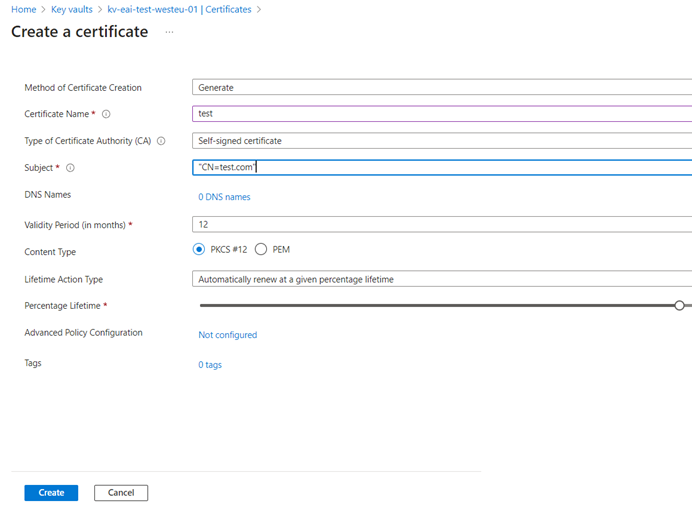Click the Cancel button
The image size is (692, 513).
[121, 493]
